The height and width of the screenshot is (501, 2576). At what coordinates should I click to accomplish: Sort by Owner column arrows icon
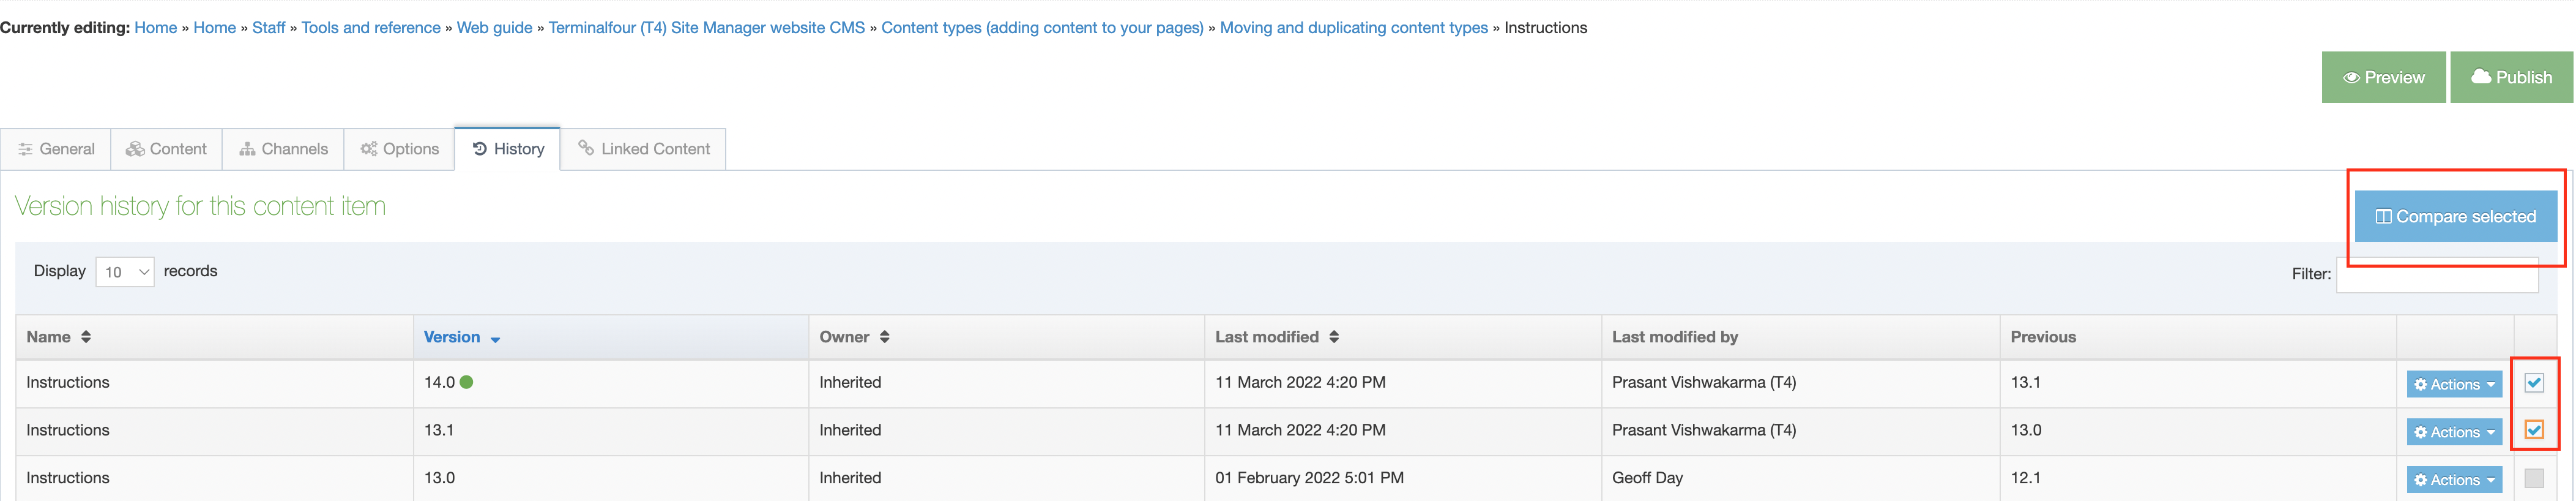(x=884, y=337)
